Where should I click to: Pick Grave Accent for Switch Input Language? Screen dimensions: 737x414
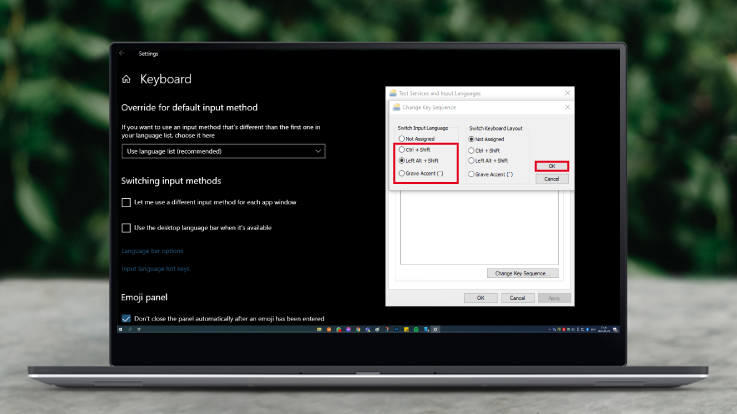click(x=402, y=173)
